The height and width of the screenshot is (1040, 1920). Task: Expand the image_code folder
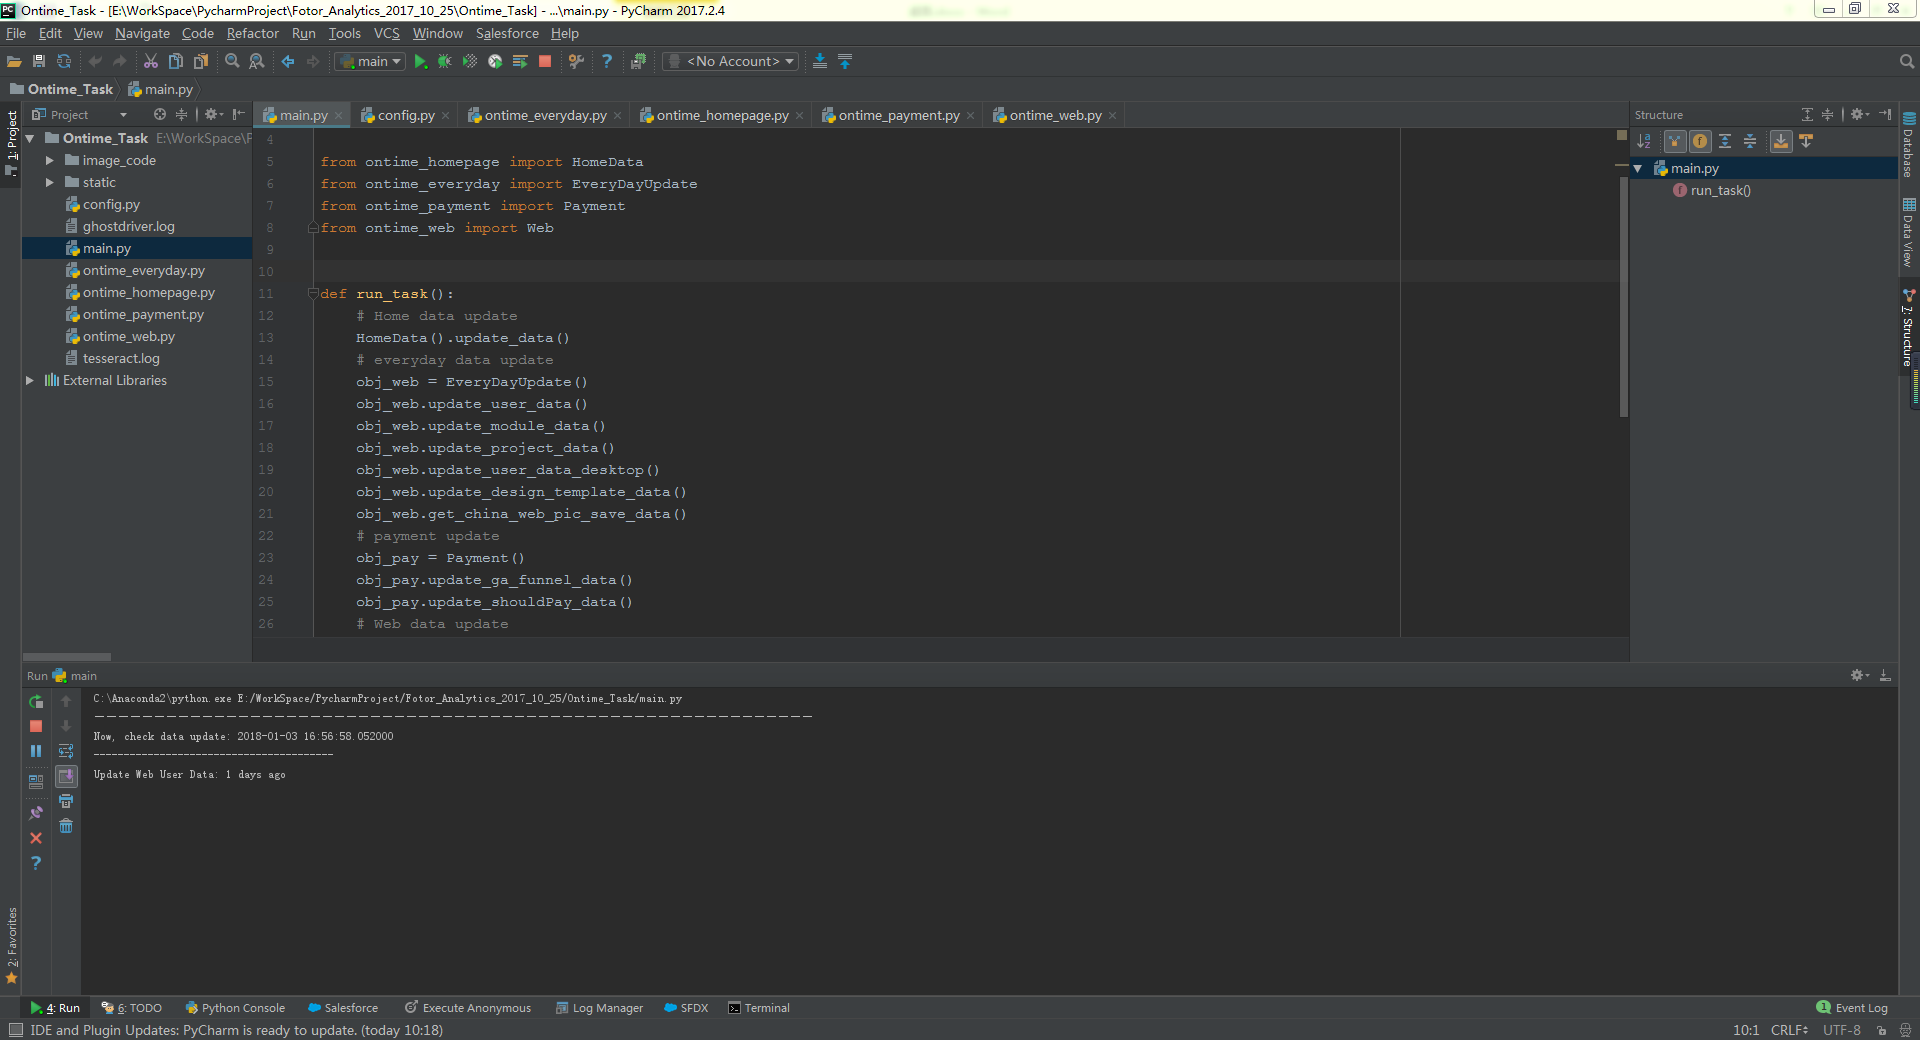pos(50,161)
